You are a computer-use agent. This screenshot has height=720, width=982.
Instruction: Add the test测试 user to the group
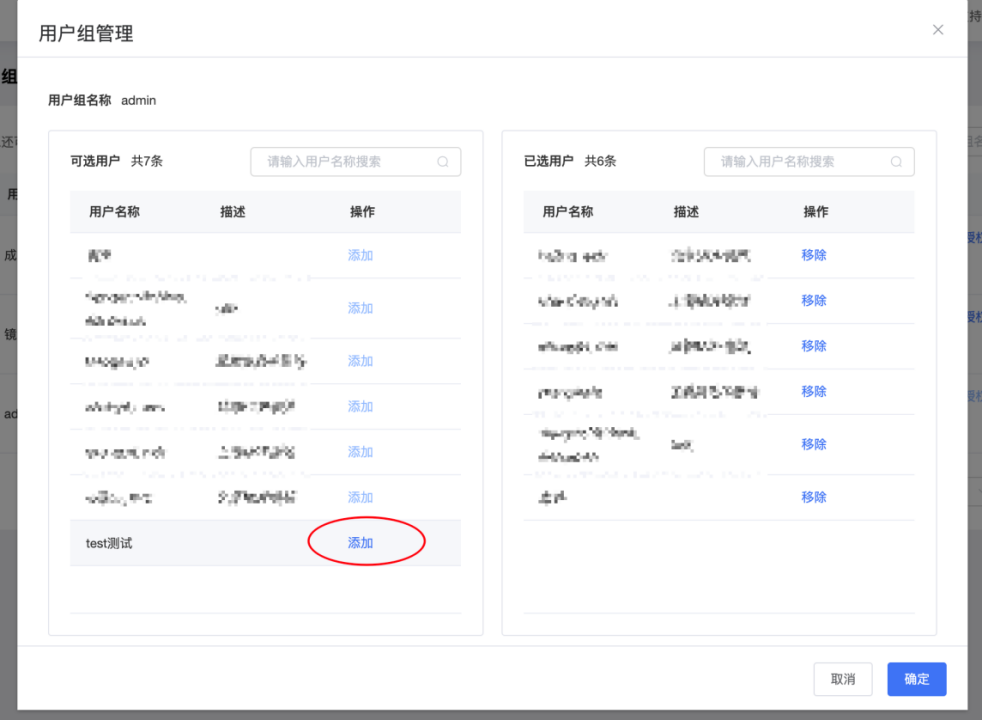coord(360,543)
